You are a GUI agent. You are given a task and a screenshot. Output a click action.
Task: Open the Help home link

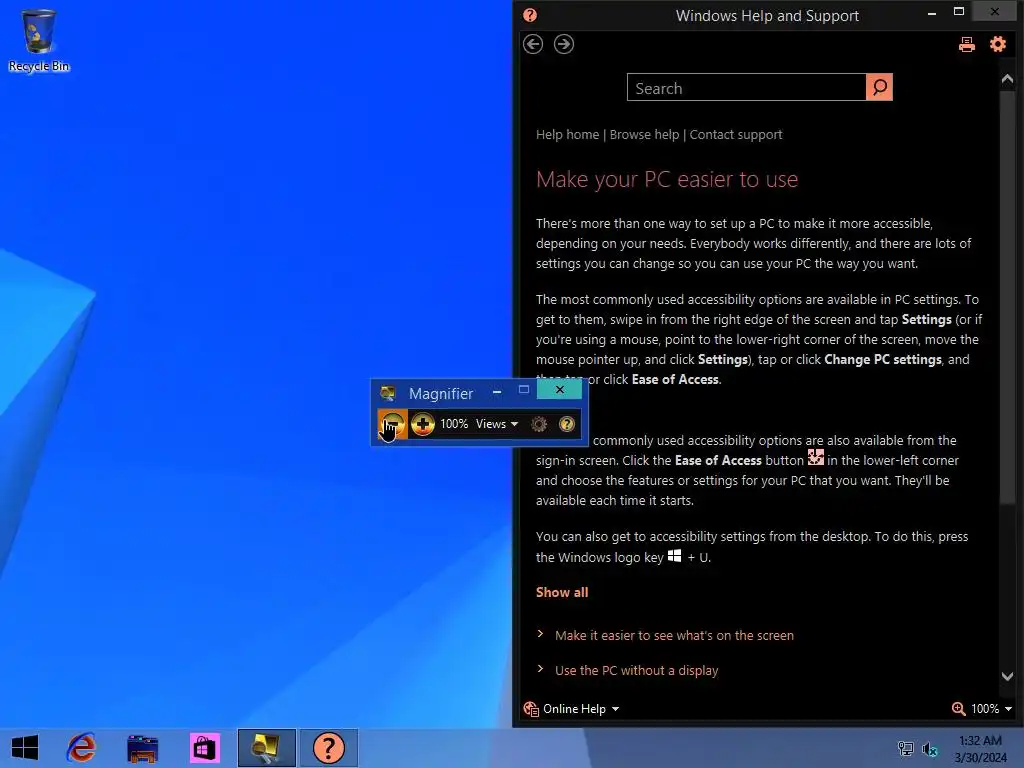pos(568,135)
